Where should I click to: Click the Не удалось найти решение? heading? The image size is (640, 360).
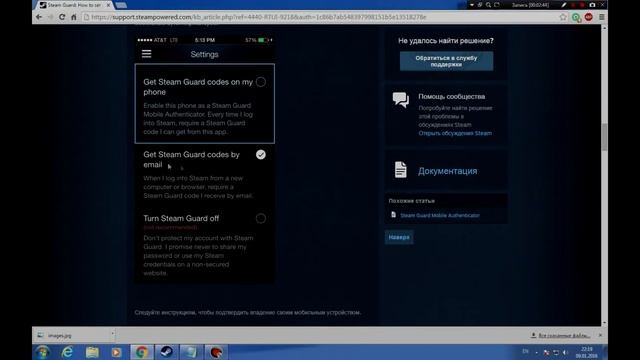pos(446,41)
